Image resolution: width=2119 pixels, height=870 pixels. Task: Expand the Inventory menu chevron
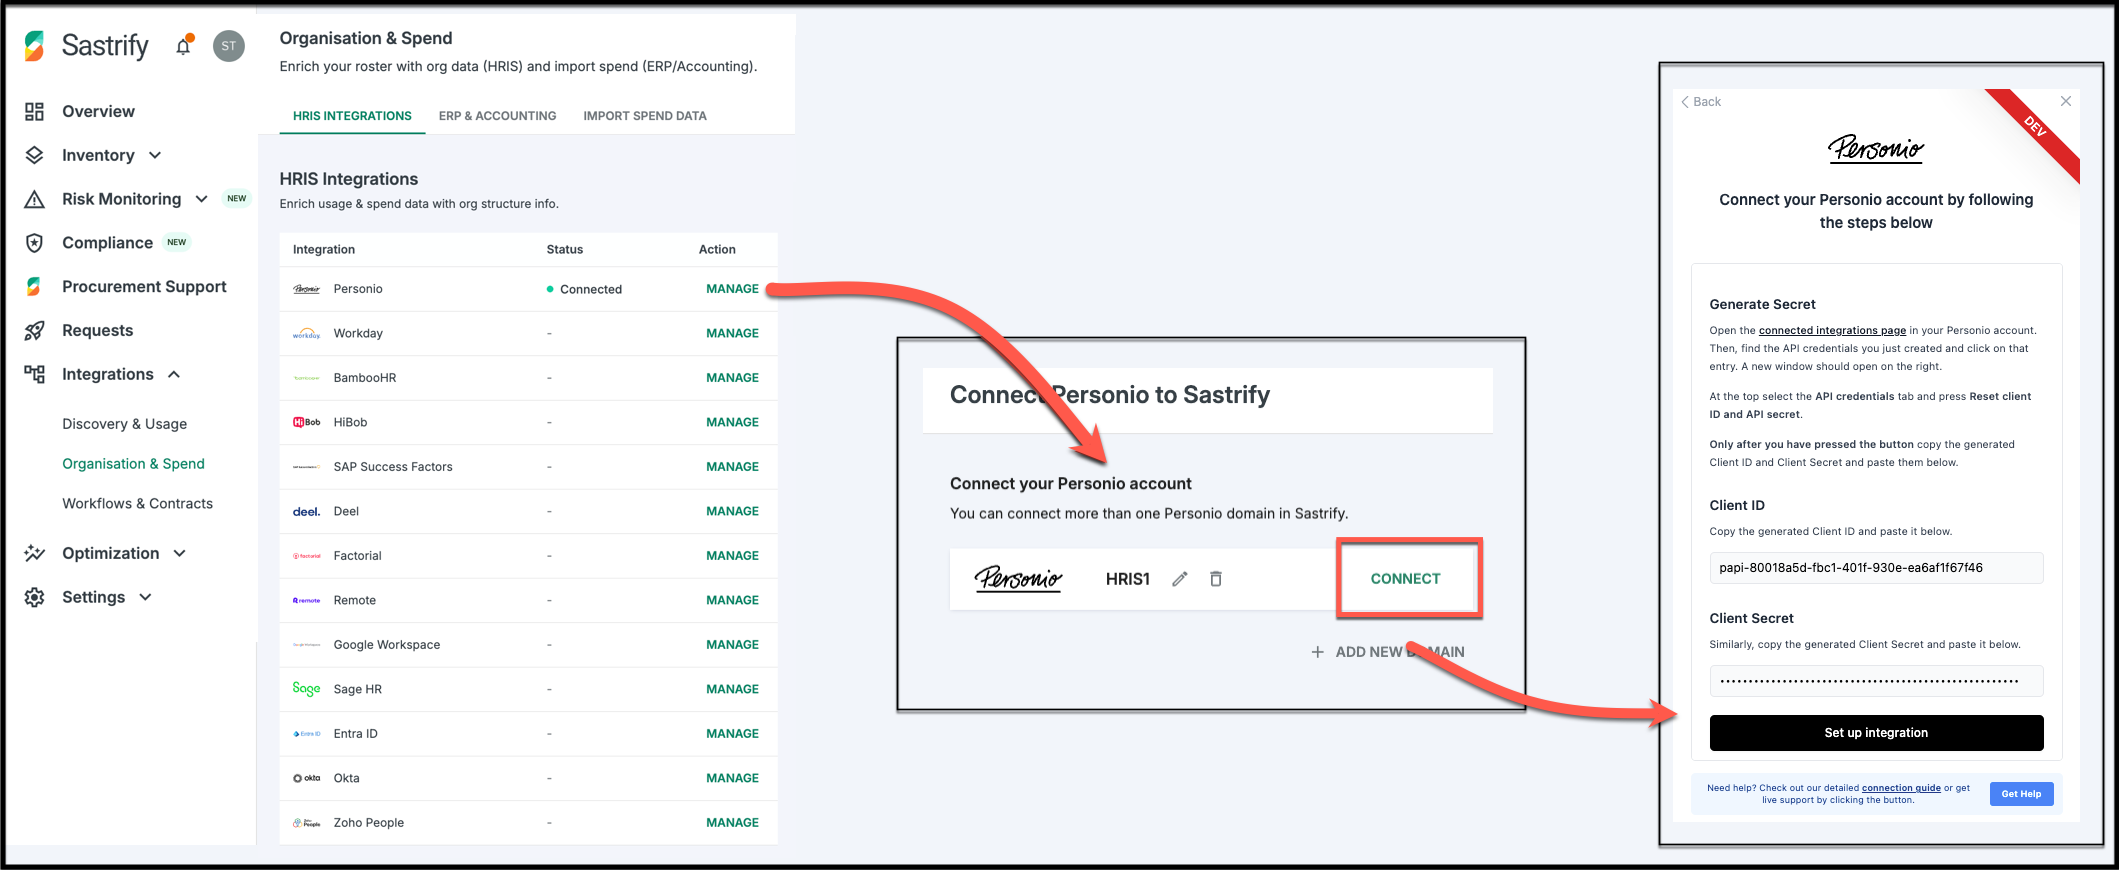(x=155, y=155)
